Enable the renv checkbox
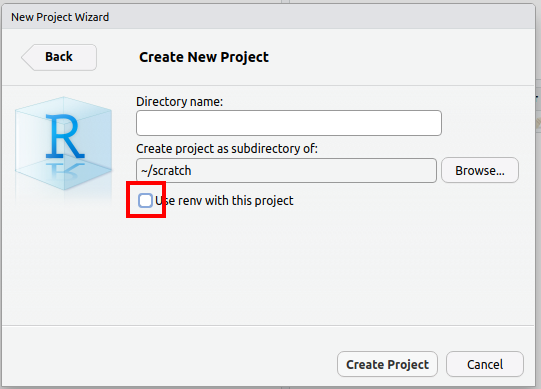This screenshot has width=541, height=389. coord(145,201)
